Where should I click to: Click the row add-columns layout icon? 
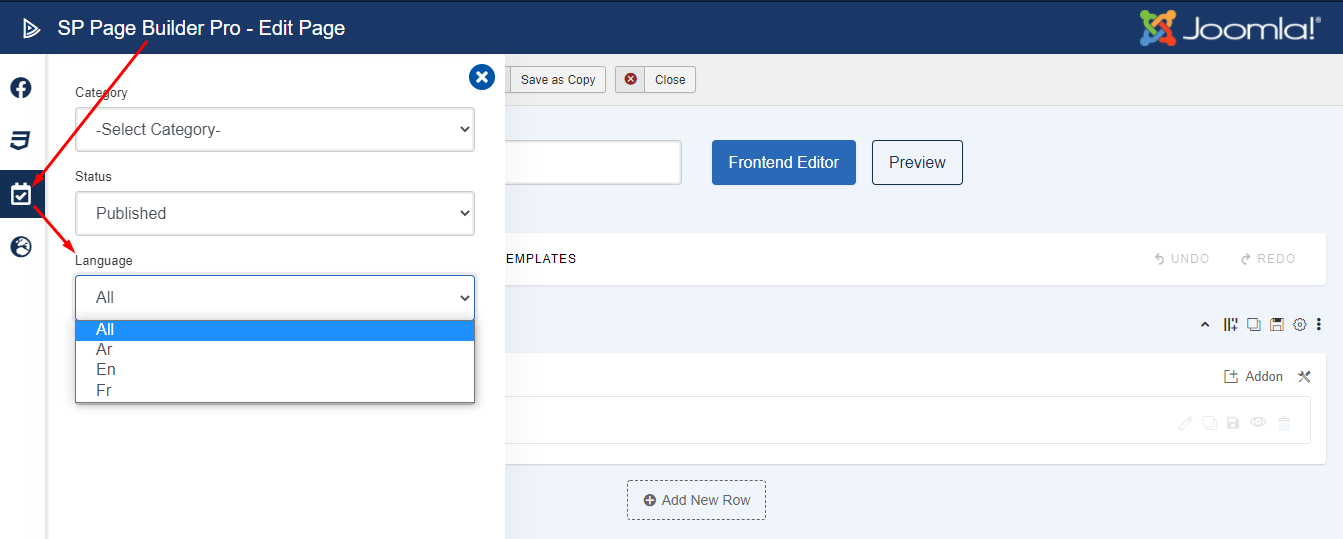point(1231,324)
